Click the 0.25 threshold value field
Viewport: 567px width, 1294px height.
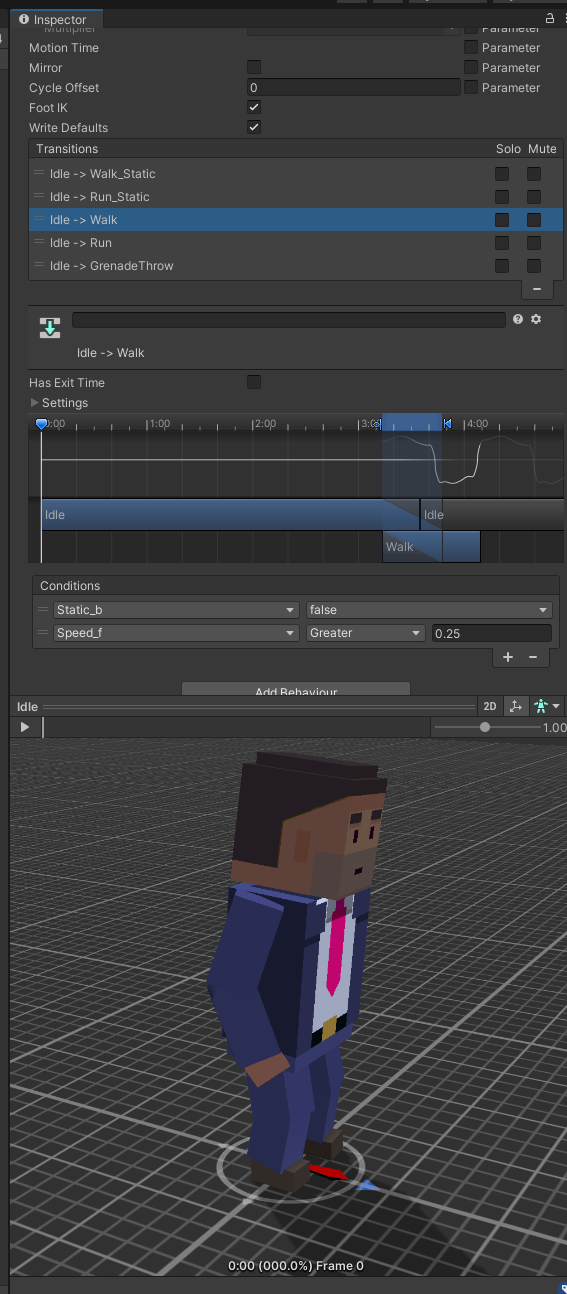tap(491, 632)
